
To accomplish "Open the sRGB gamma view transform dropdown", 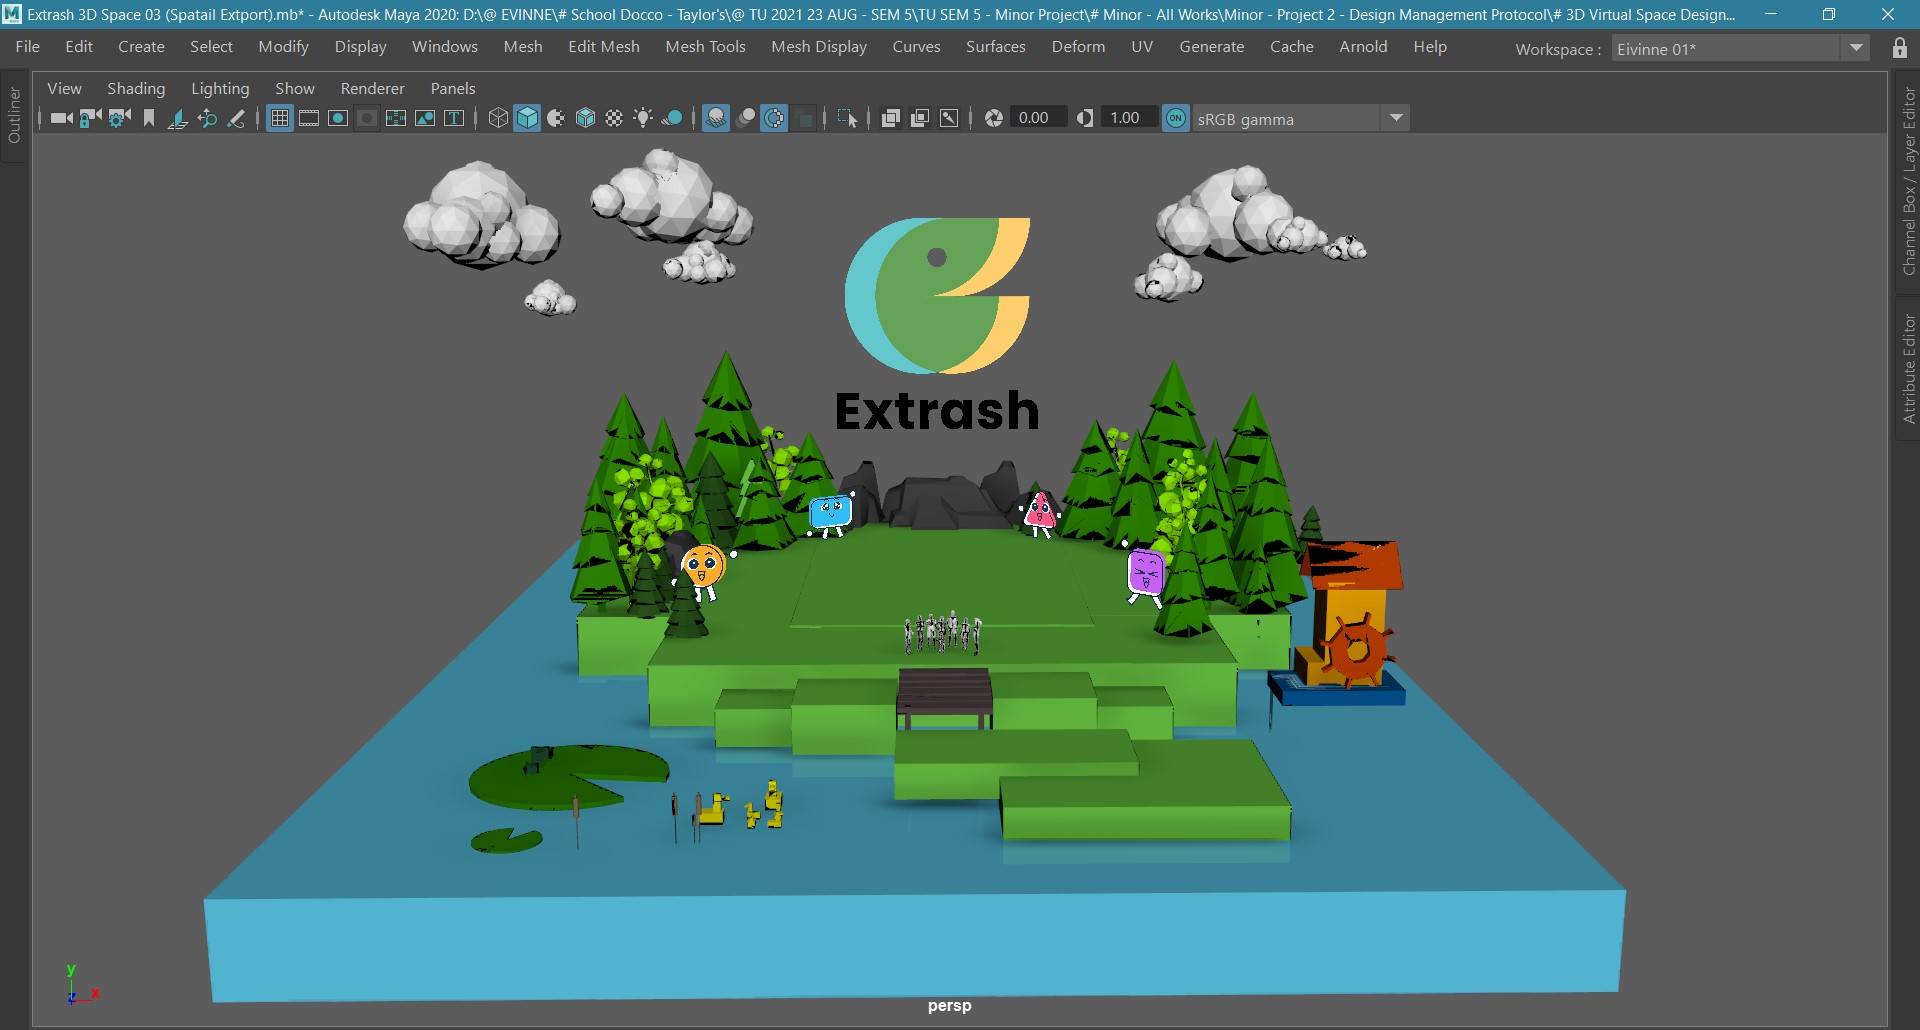I will (x=1396, y=118).
